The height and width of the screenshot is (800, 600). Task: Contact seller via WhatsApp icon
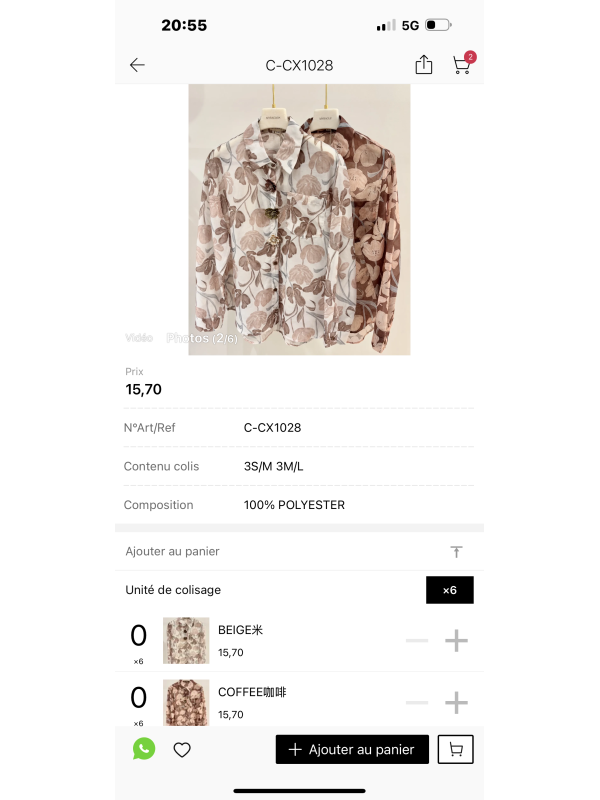tap(144, 749)
